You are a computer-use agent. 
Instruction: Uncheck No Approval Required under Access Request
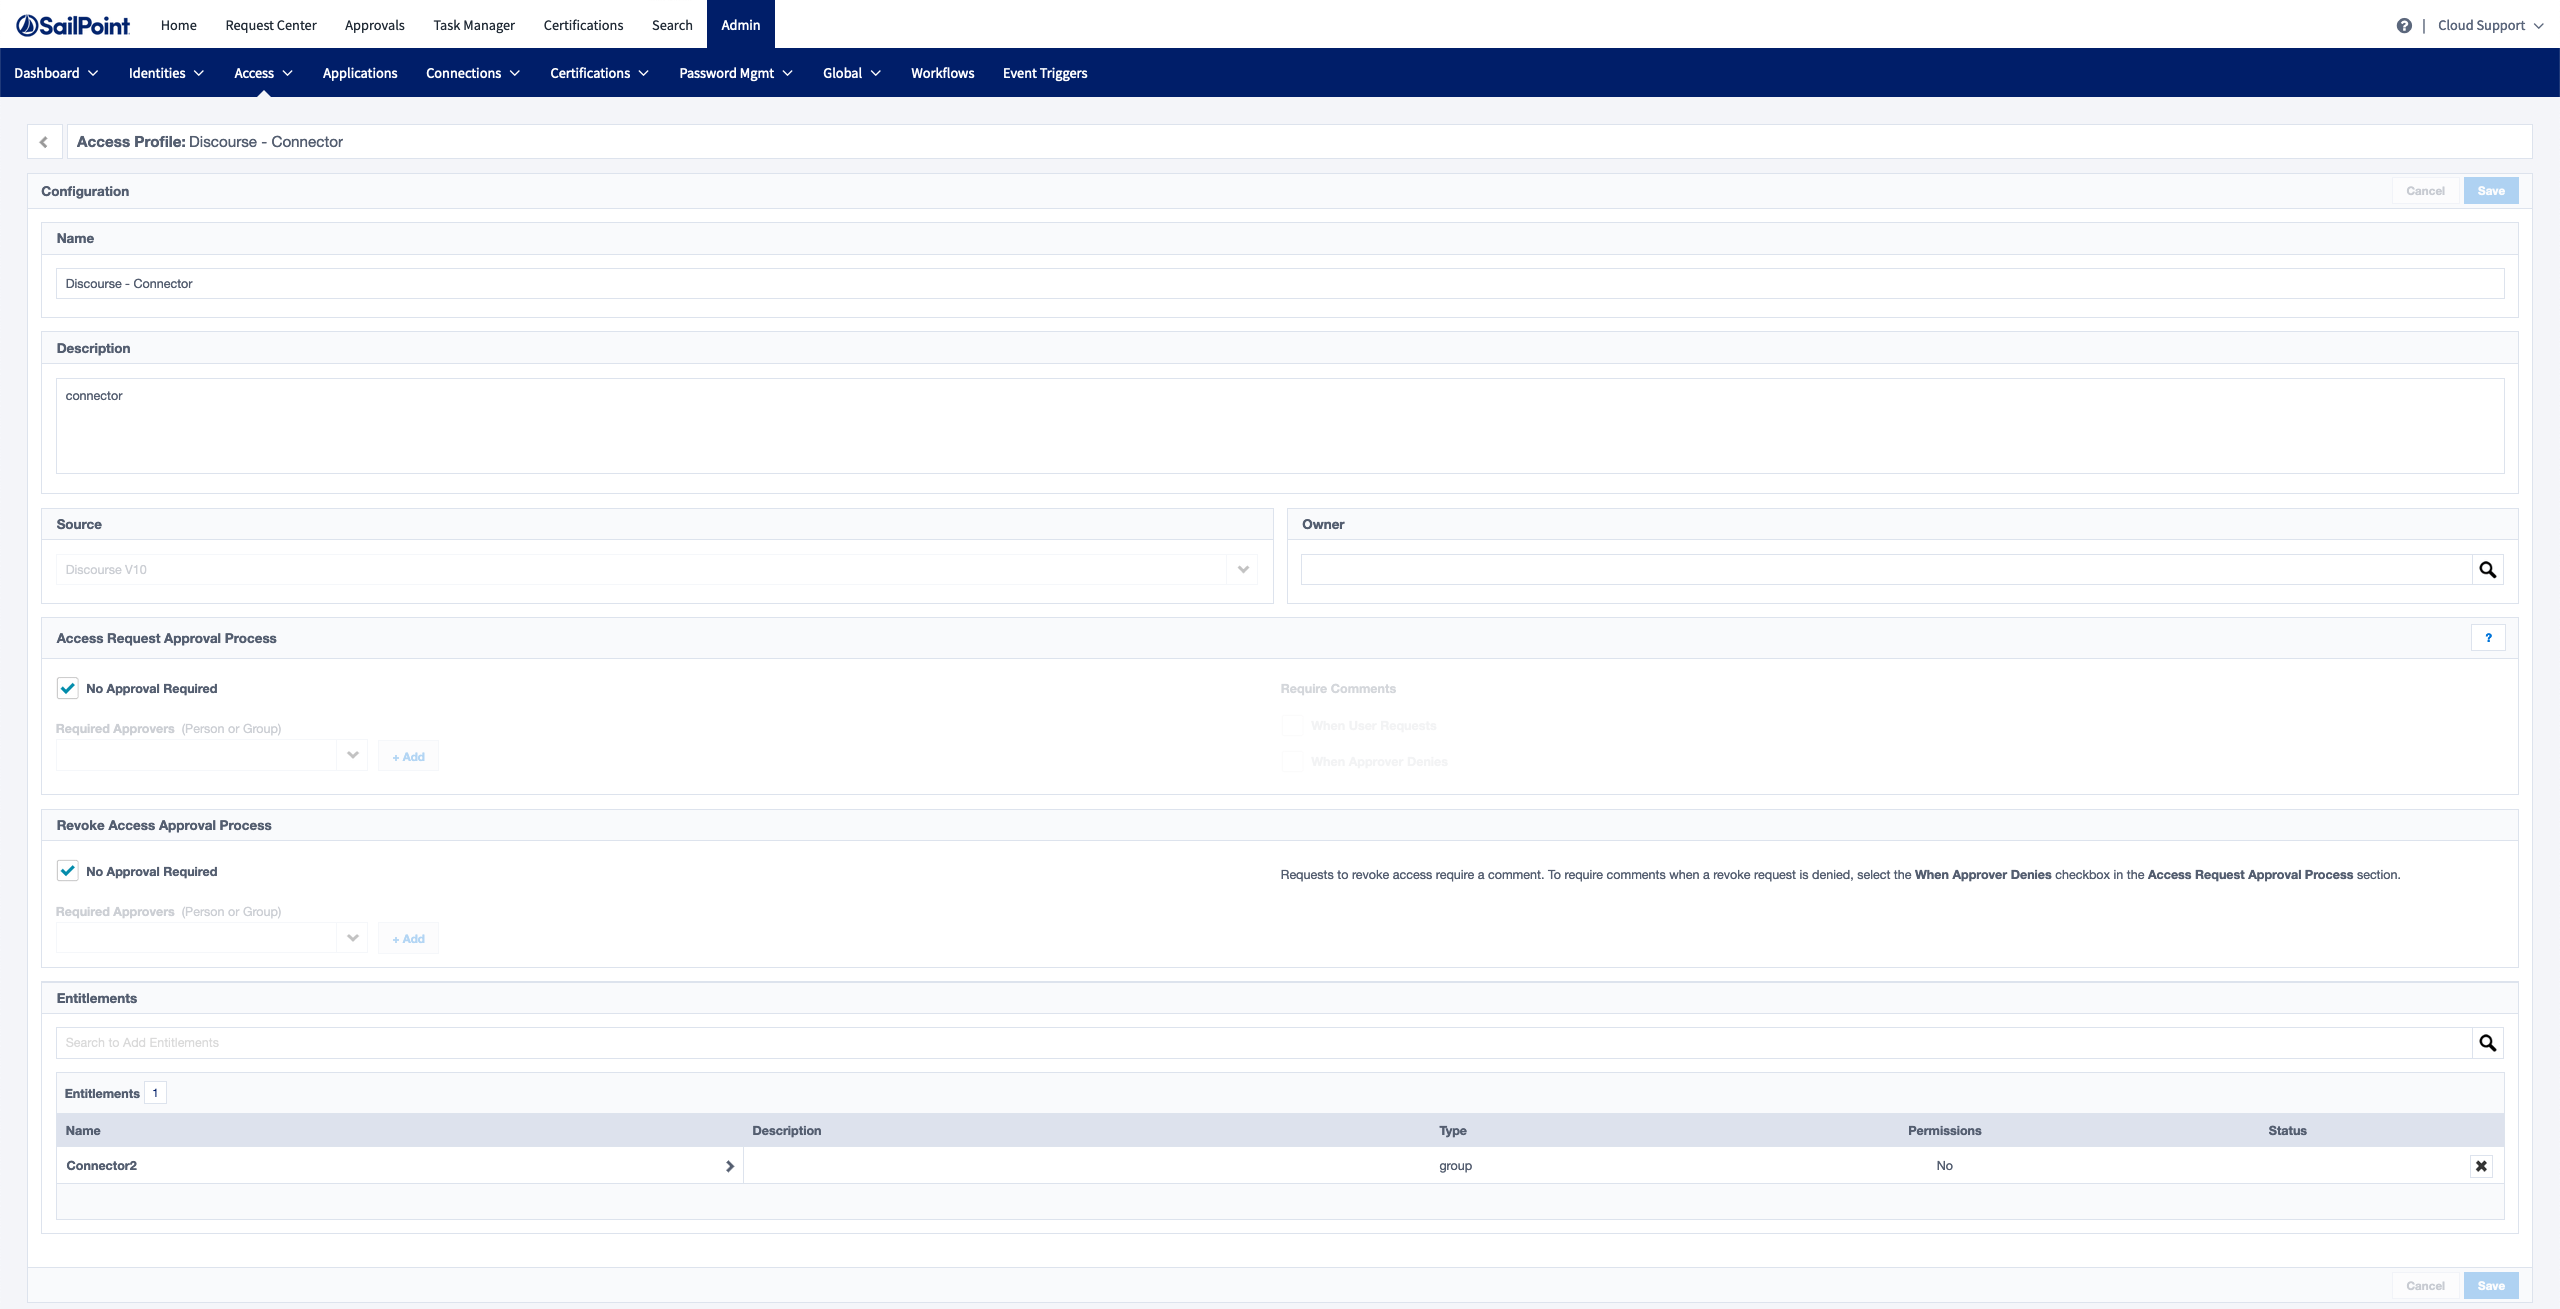pyautogui.click(x=68, y=688)
